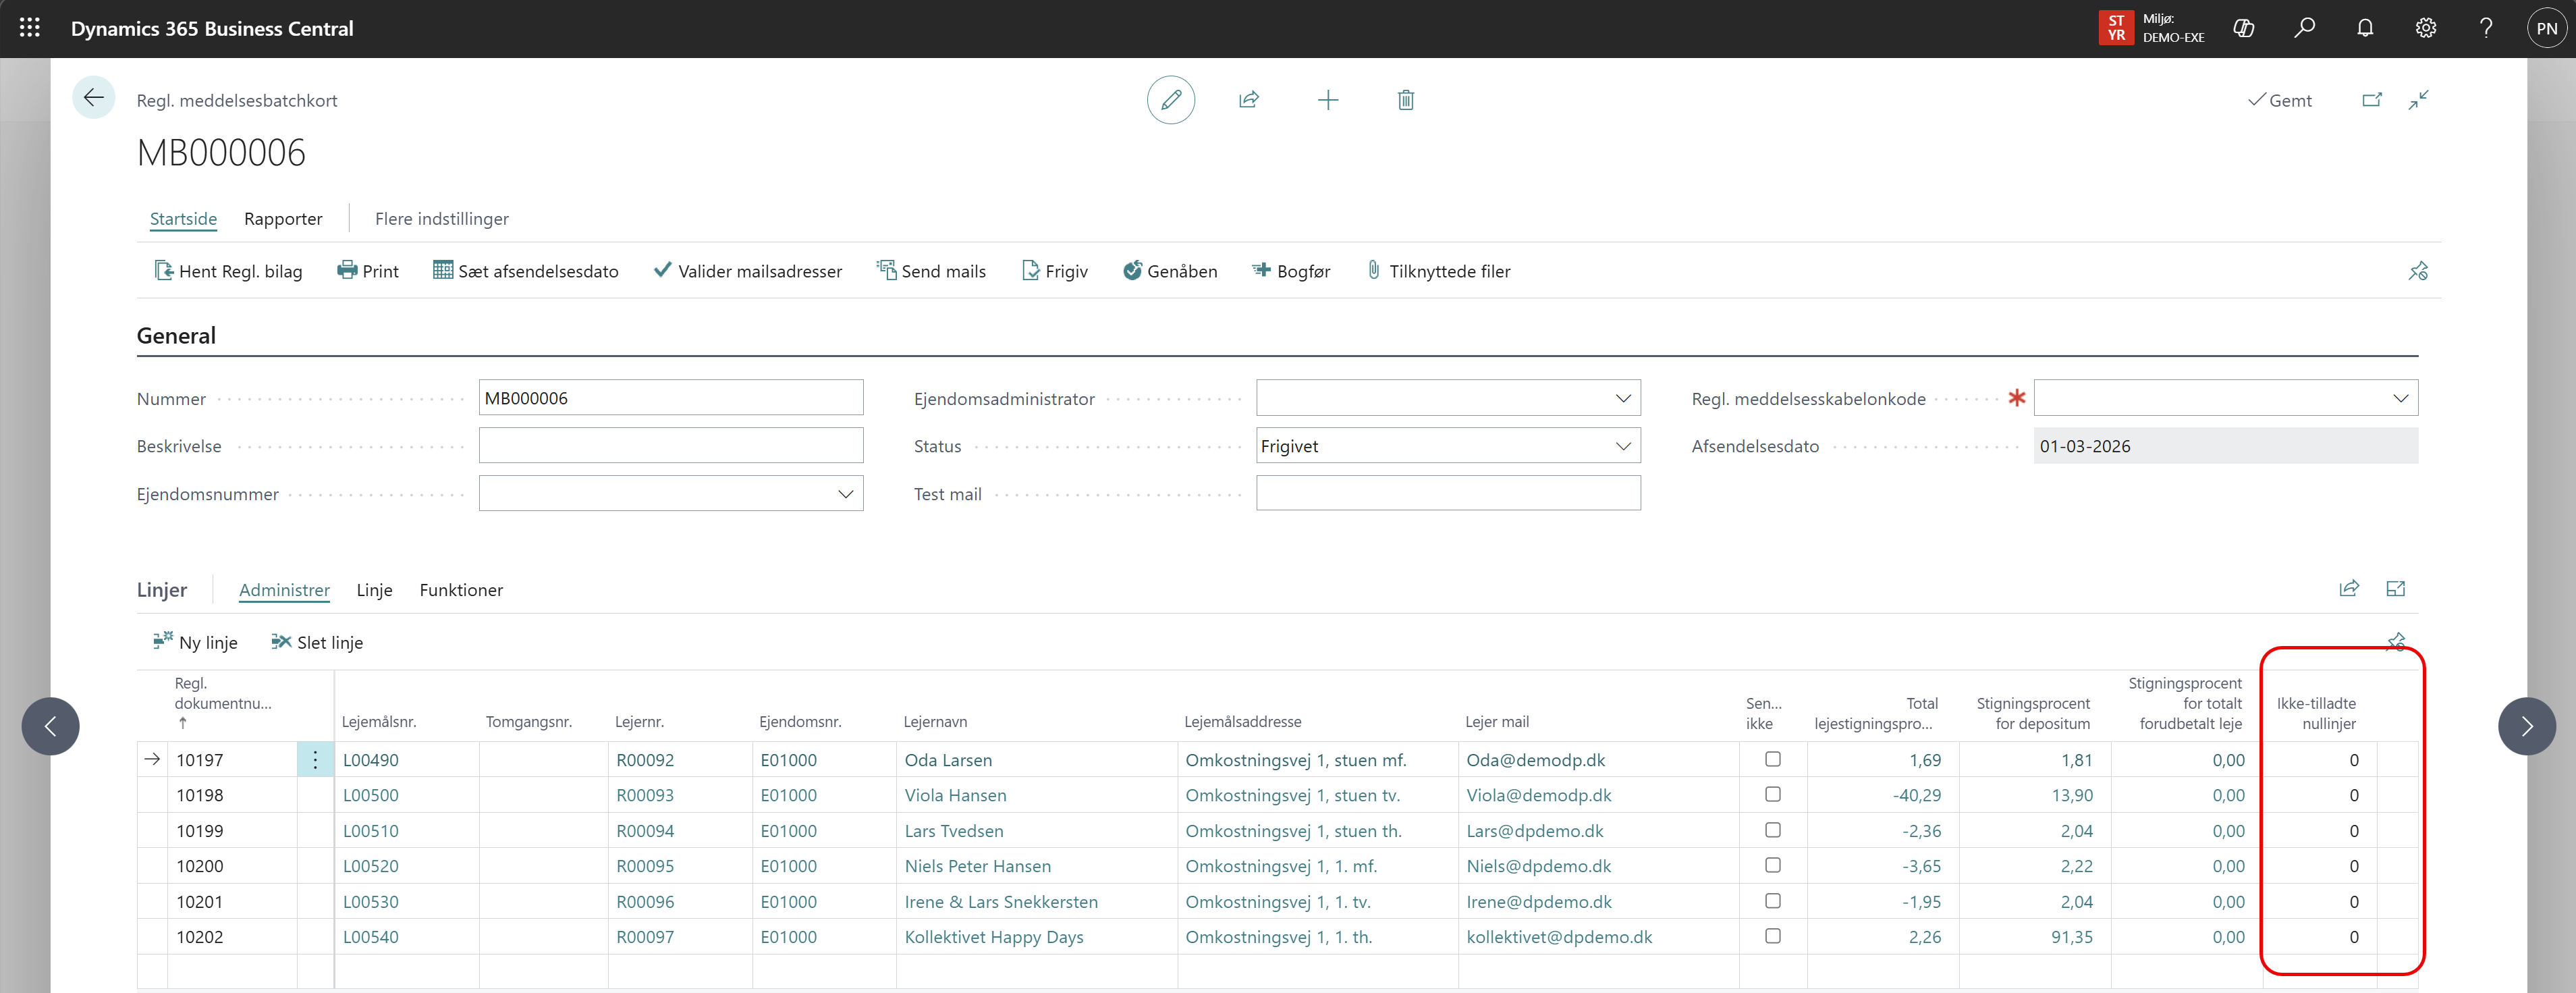
Task: Click Send mails toolbar action
Action: (x=931, y=271)
